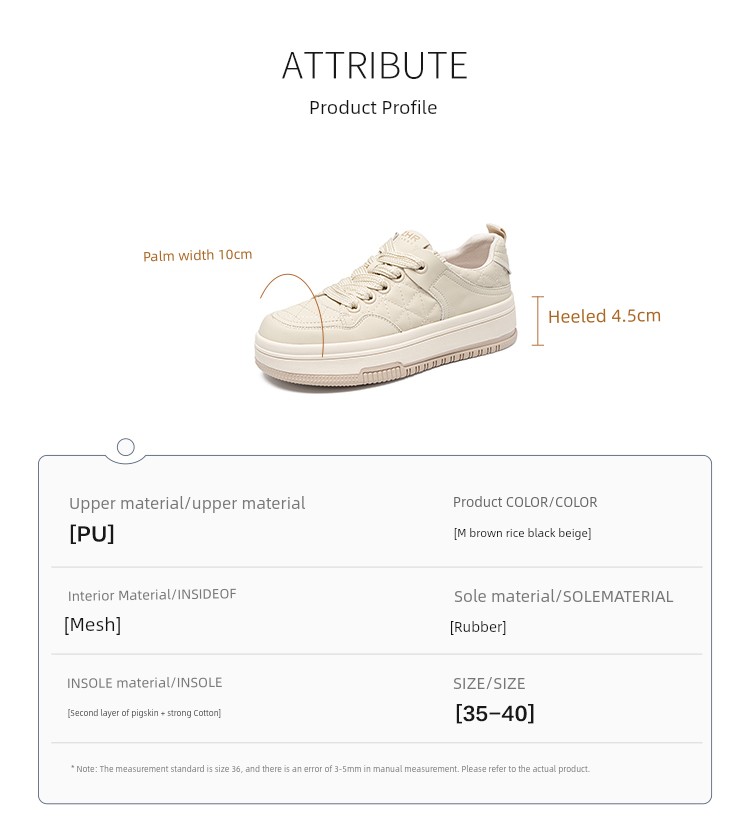The image size is (750, 837).
Task: Click the Product Profile subtitle
Action: point(373,108)
